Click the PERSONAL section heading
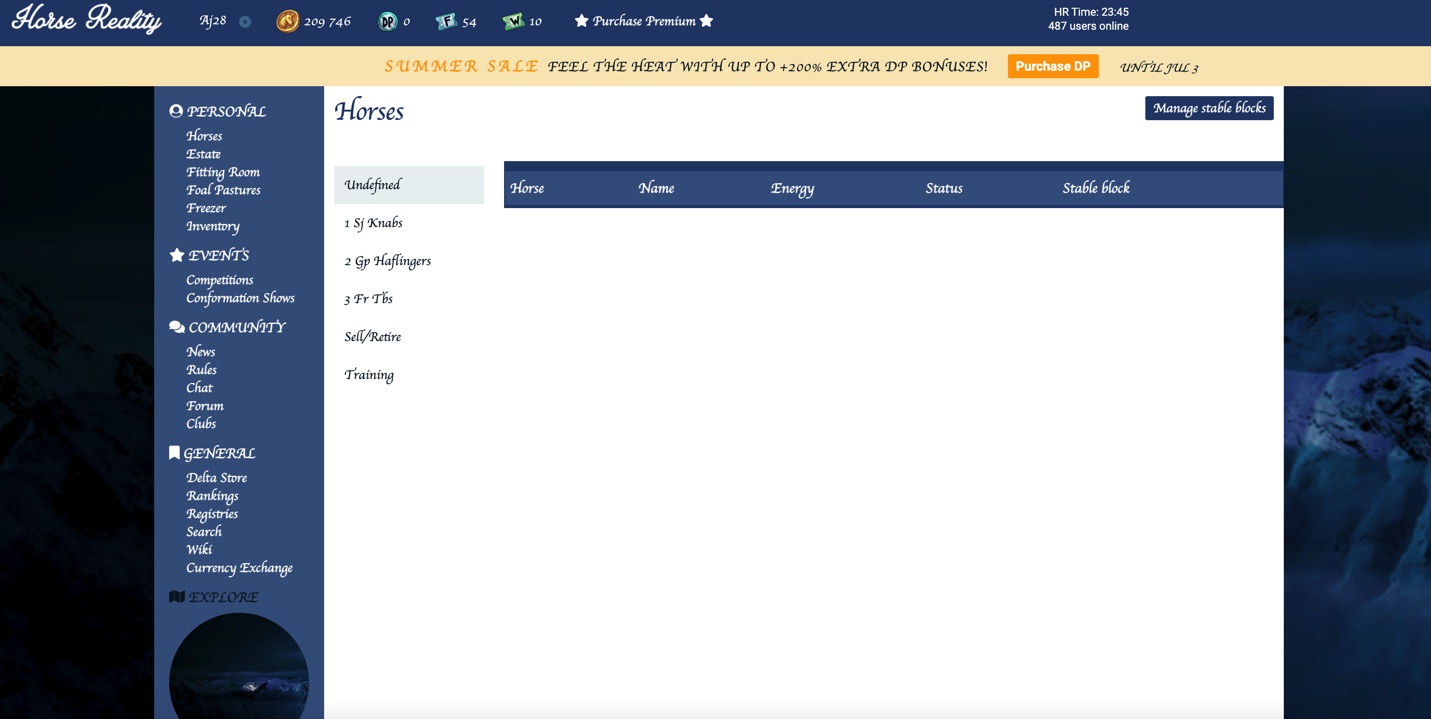Viewport: 1431px width, 719px height. point(227,111)
